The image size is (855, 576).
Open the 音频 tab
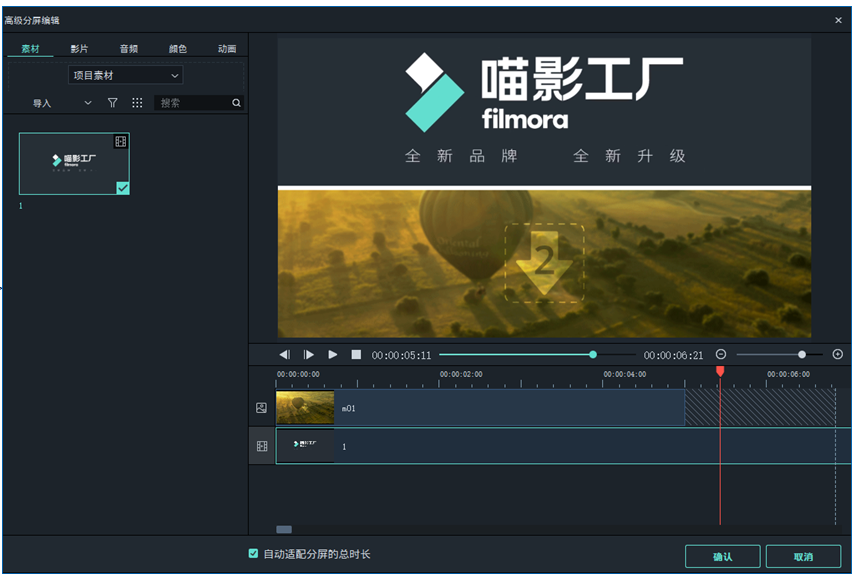pyautogui.click(x=129, y=49)
